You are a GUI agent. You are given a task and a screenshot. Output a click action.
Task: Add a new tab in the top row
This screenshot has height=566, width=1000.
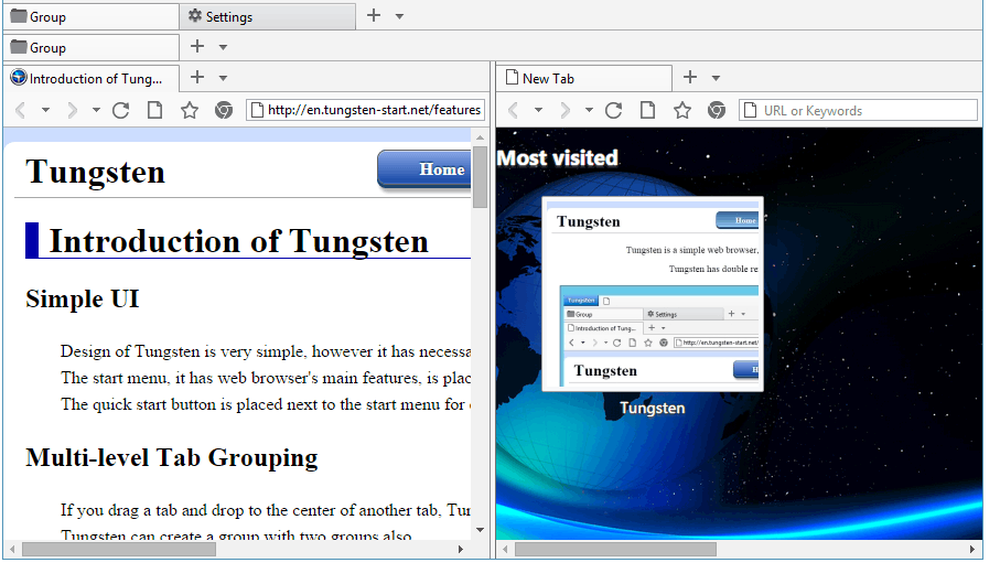pos(374,16)
